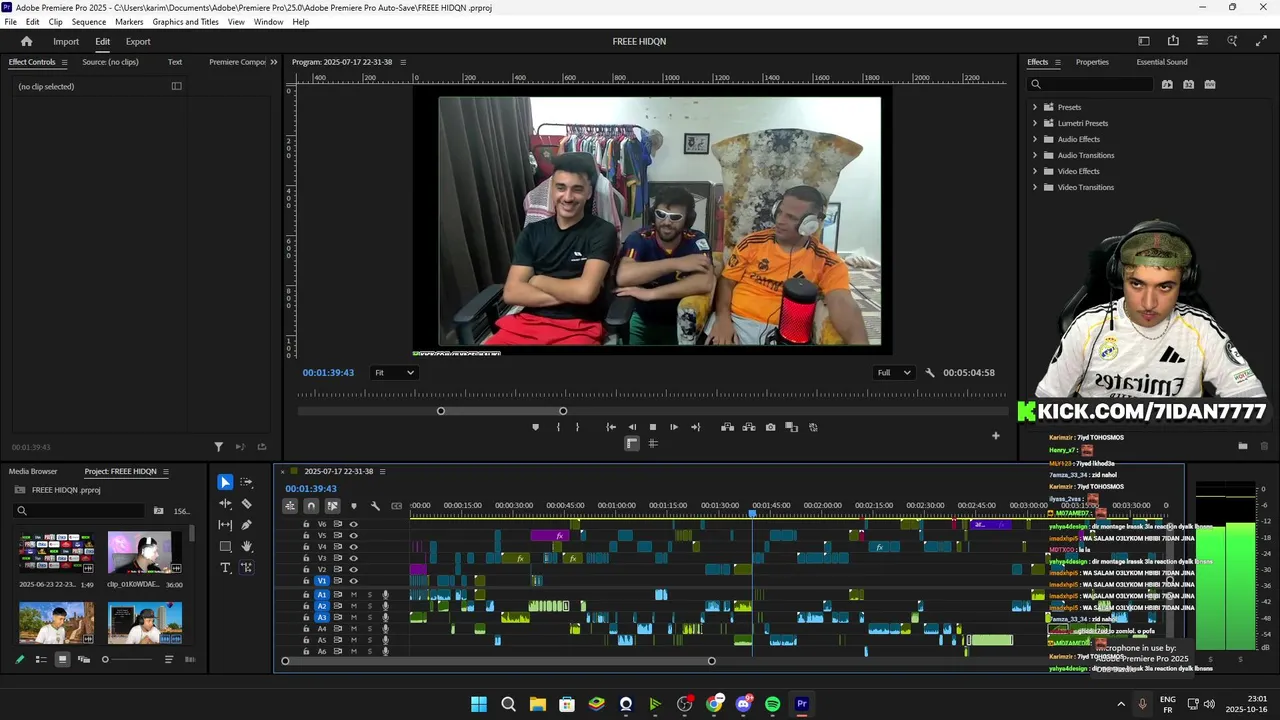The height and width of the screenshot is (720, 1280).
Task: Click the Lift button
Action: click(727, 427)
